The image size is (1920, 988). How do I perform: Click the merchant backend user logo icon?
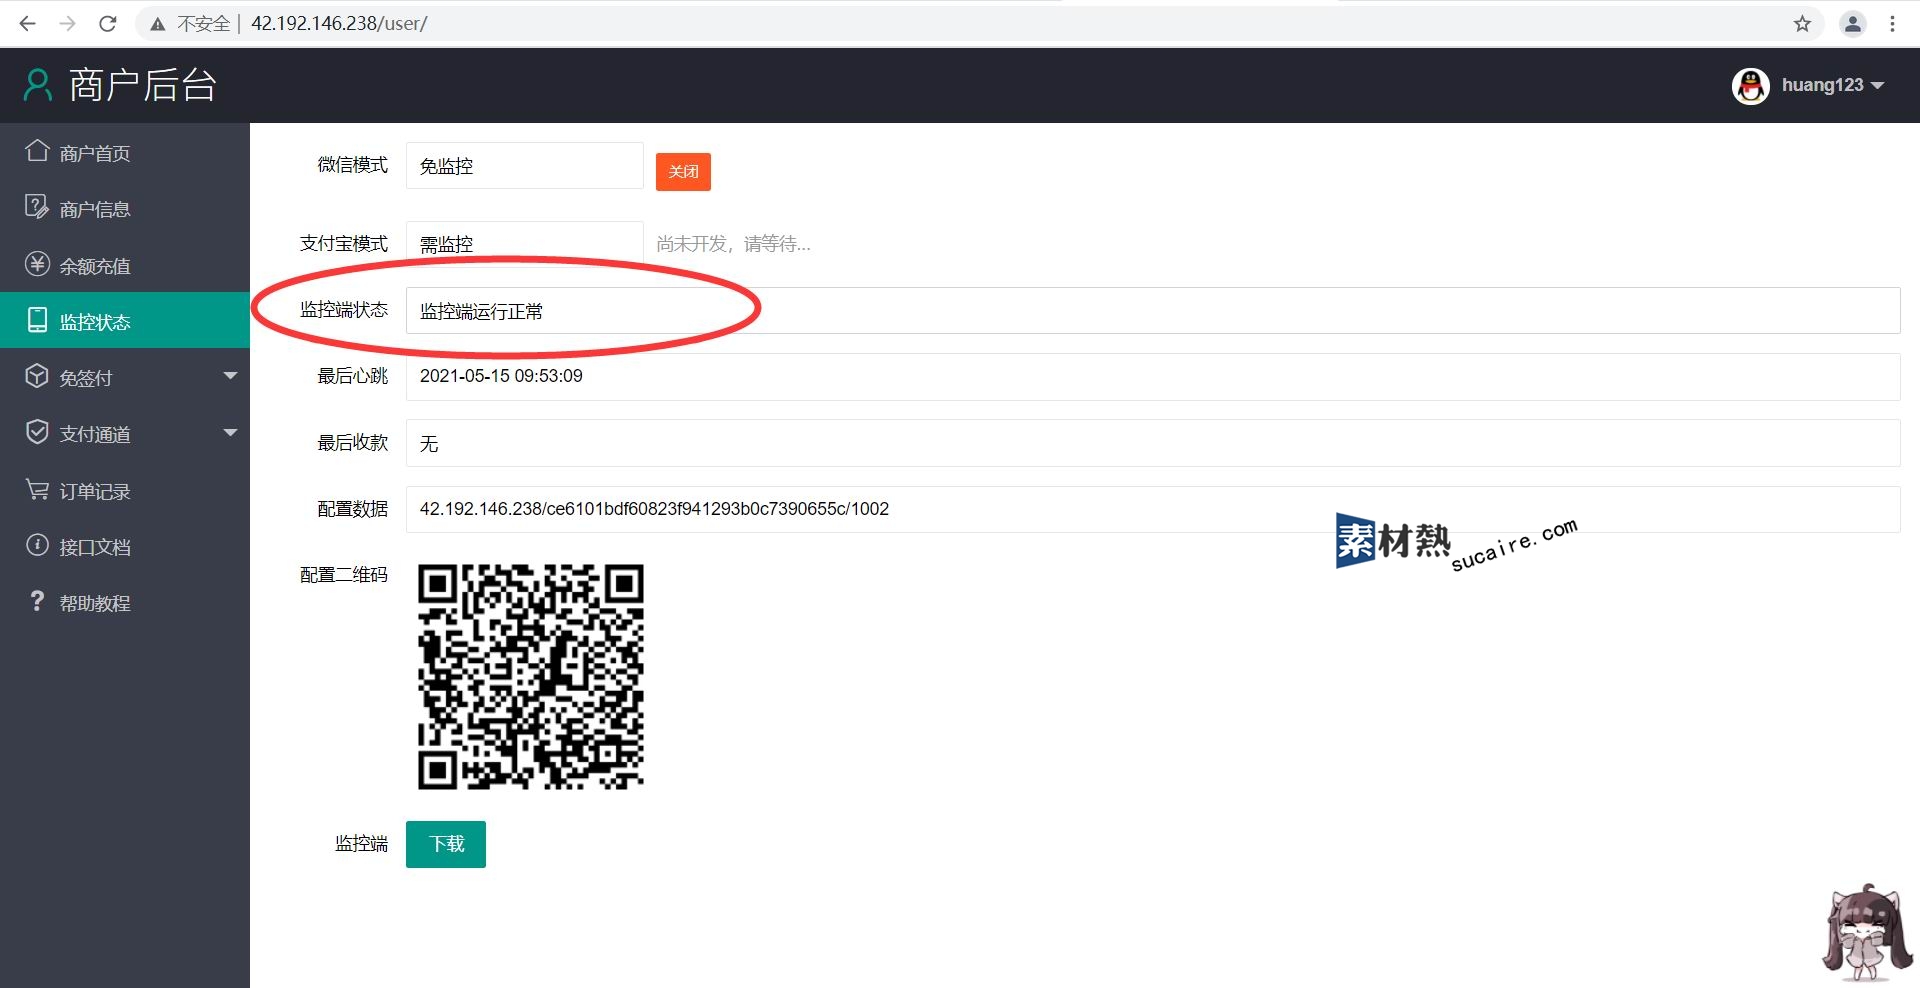[38, 85]
